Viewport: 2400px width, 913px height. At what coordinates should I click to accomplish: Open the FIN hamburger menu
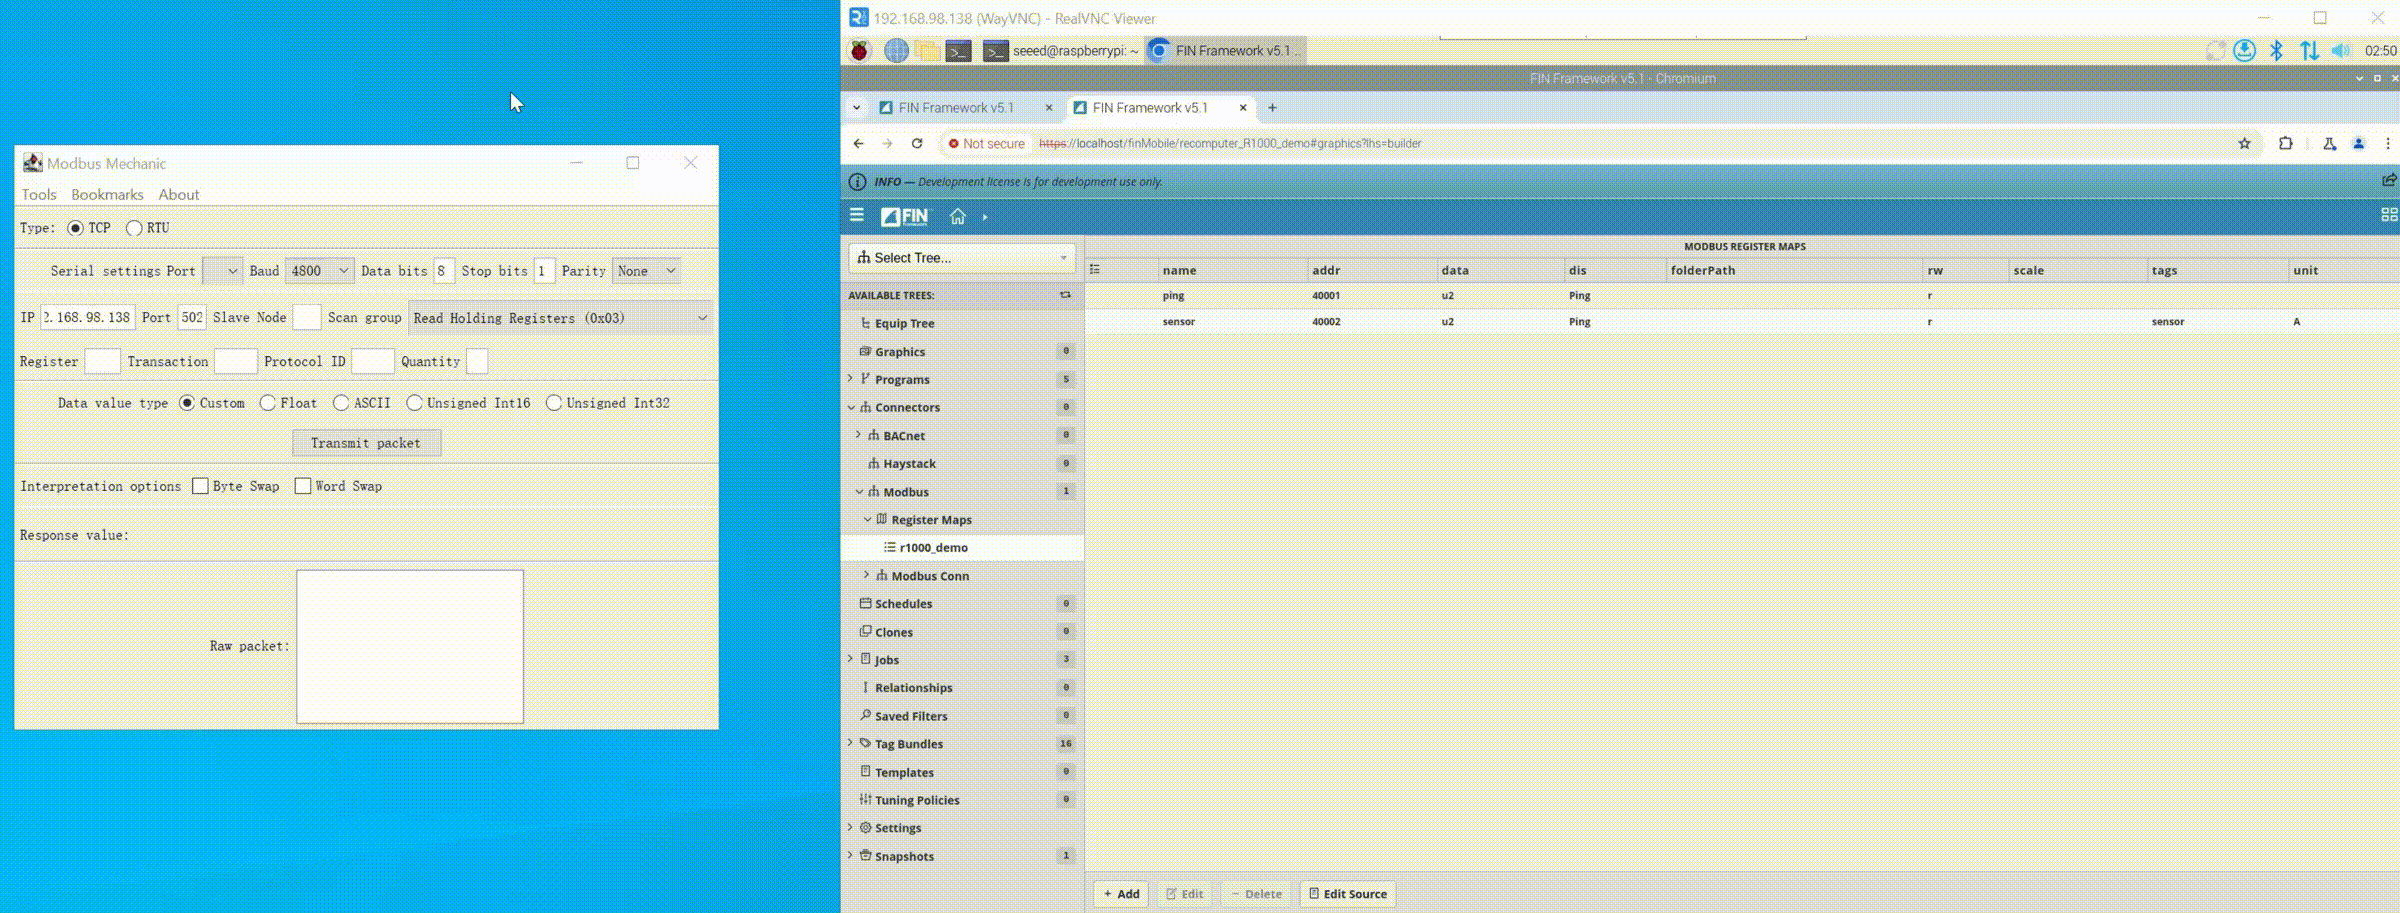(x=856, y=215)
